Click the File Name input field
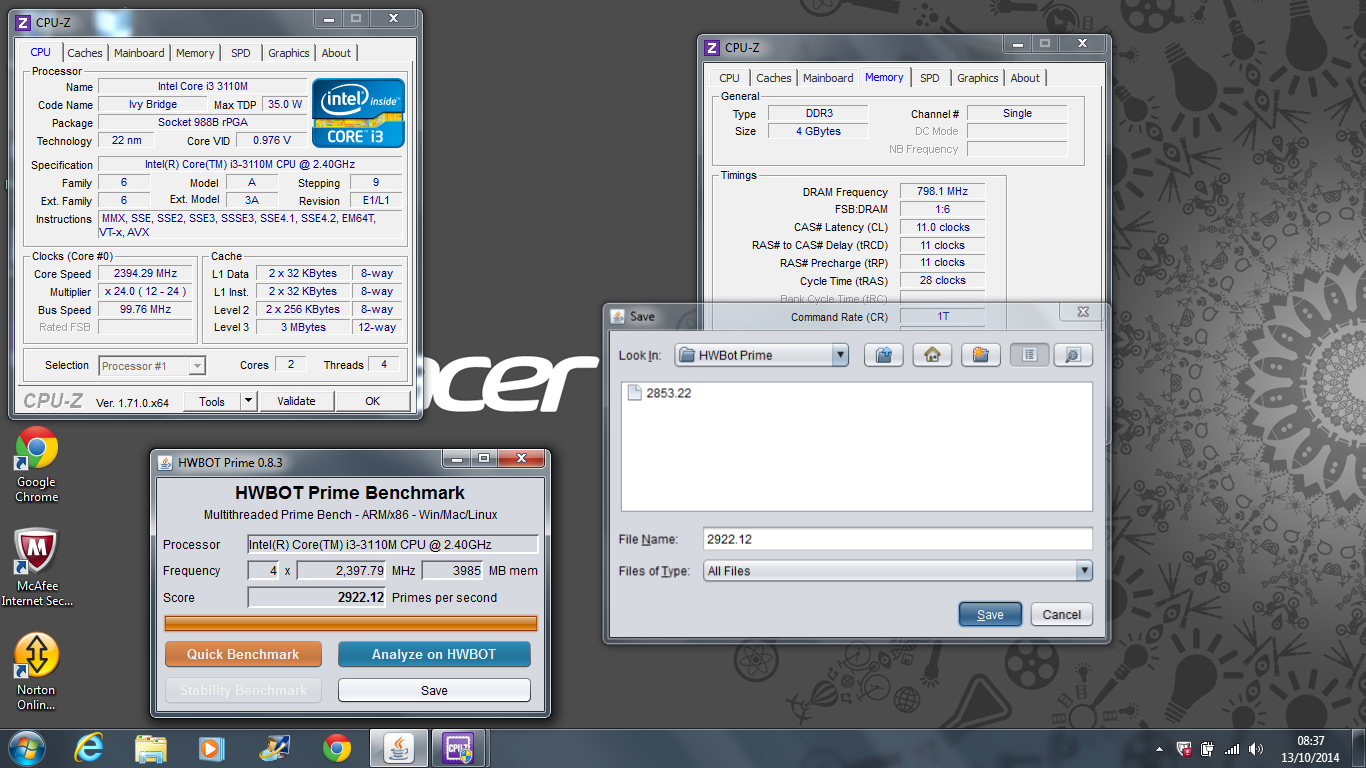 coord(897,539)
